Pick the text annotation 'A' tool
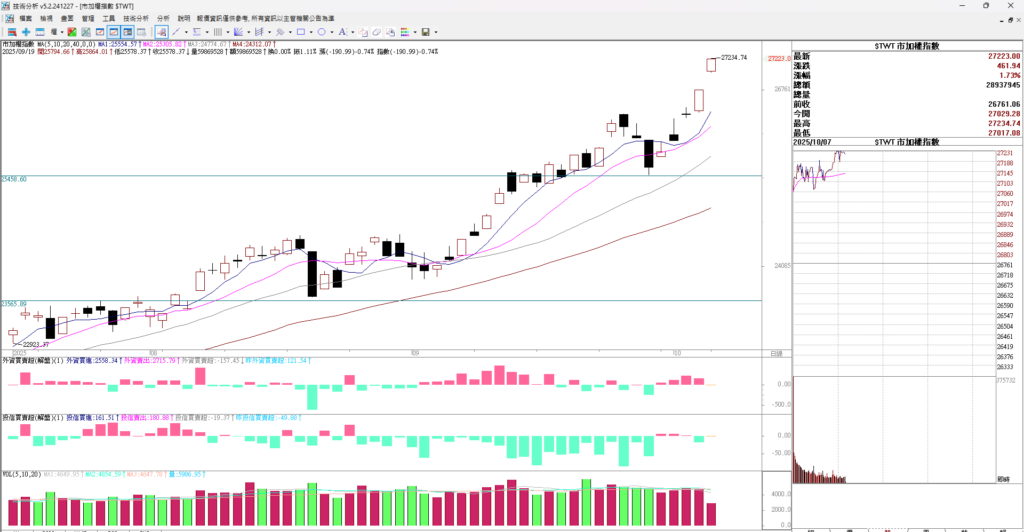 341,32
